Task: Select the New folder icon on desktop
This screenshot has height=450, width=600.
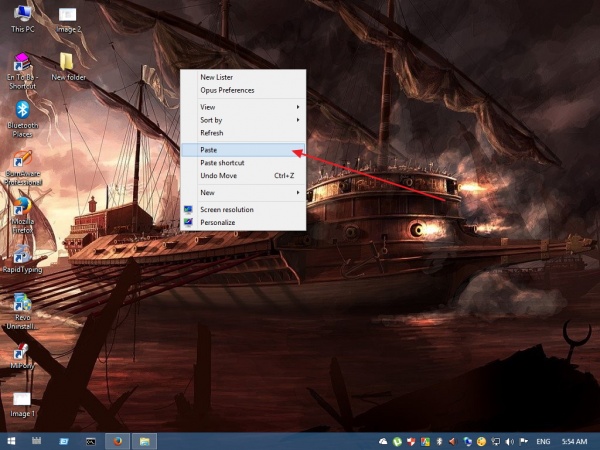Action: point(68,63)
